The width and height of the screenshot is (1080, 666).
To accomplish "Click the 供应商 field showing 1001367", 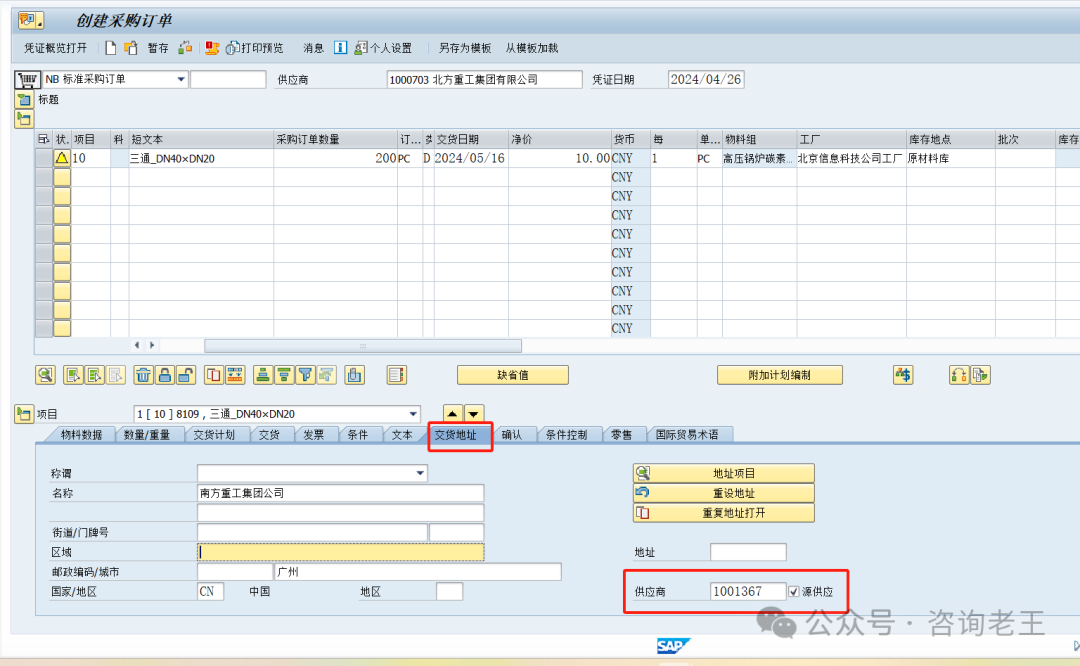I will pyautogui.click(x=748, y=592).
